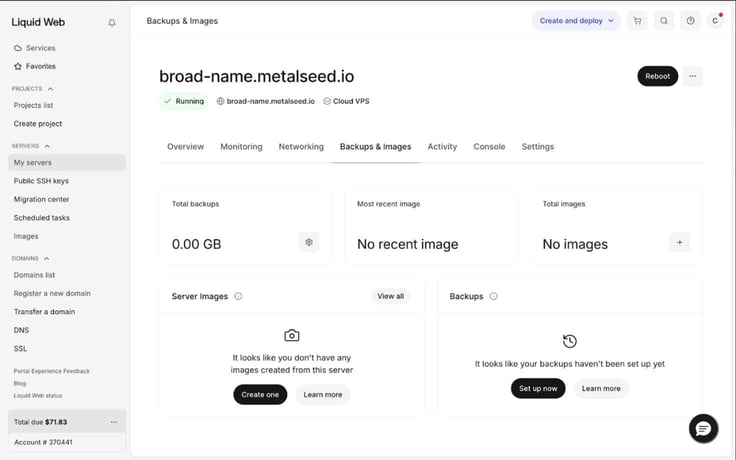Open Migration center
This screenshot has height=460, width=736.
(41, 199)
